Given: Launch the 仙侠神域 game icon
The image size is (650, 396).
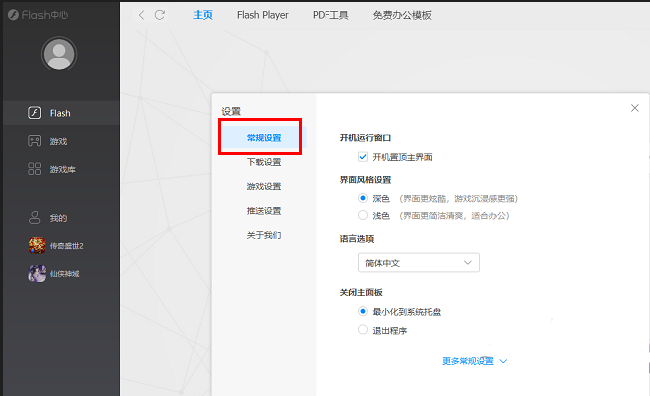Looking at the screenshot, I should (x=37, y=274).
